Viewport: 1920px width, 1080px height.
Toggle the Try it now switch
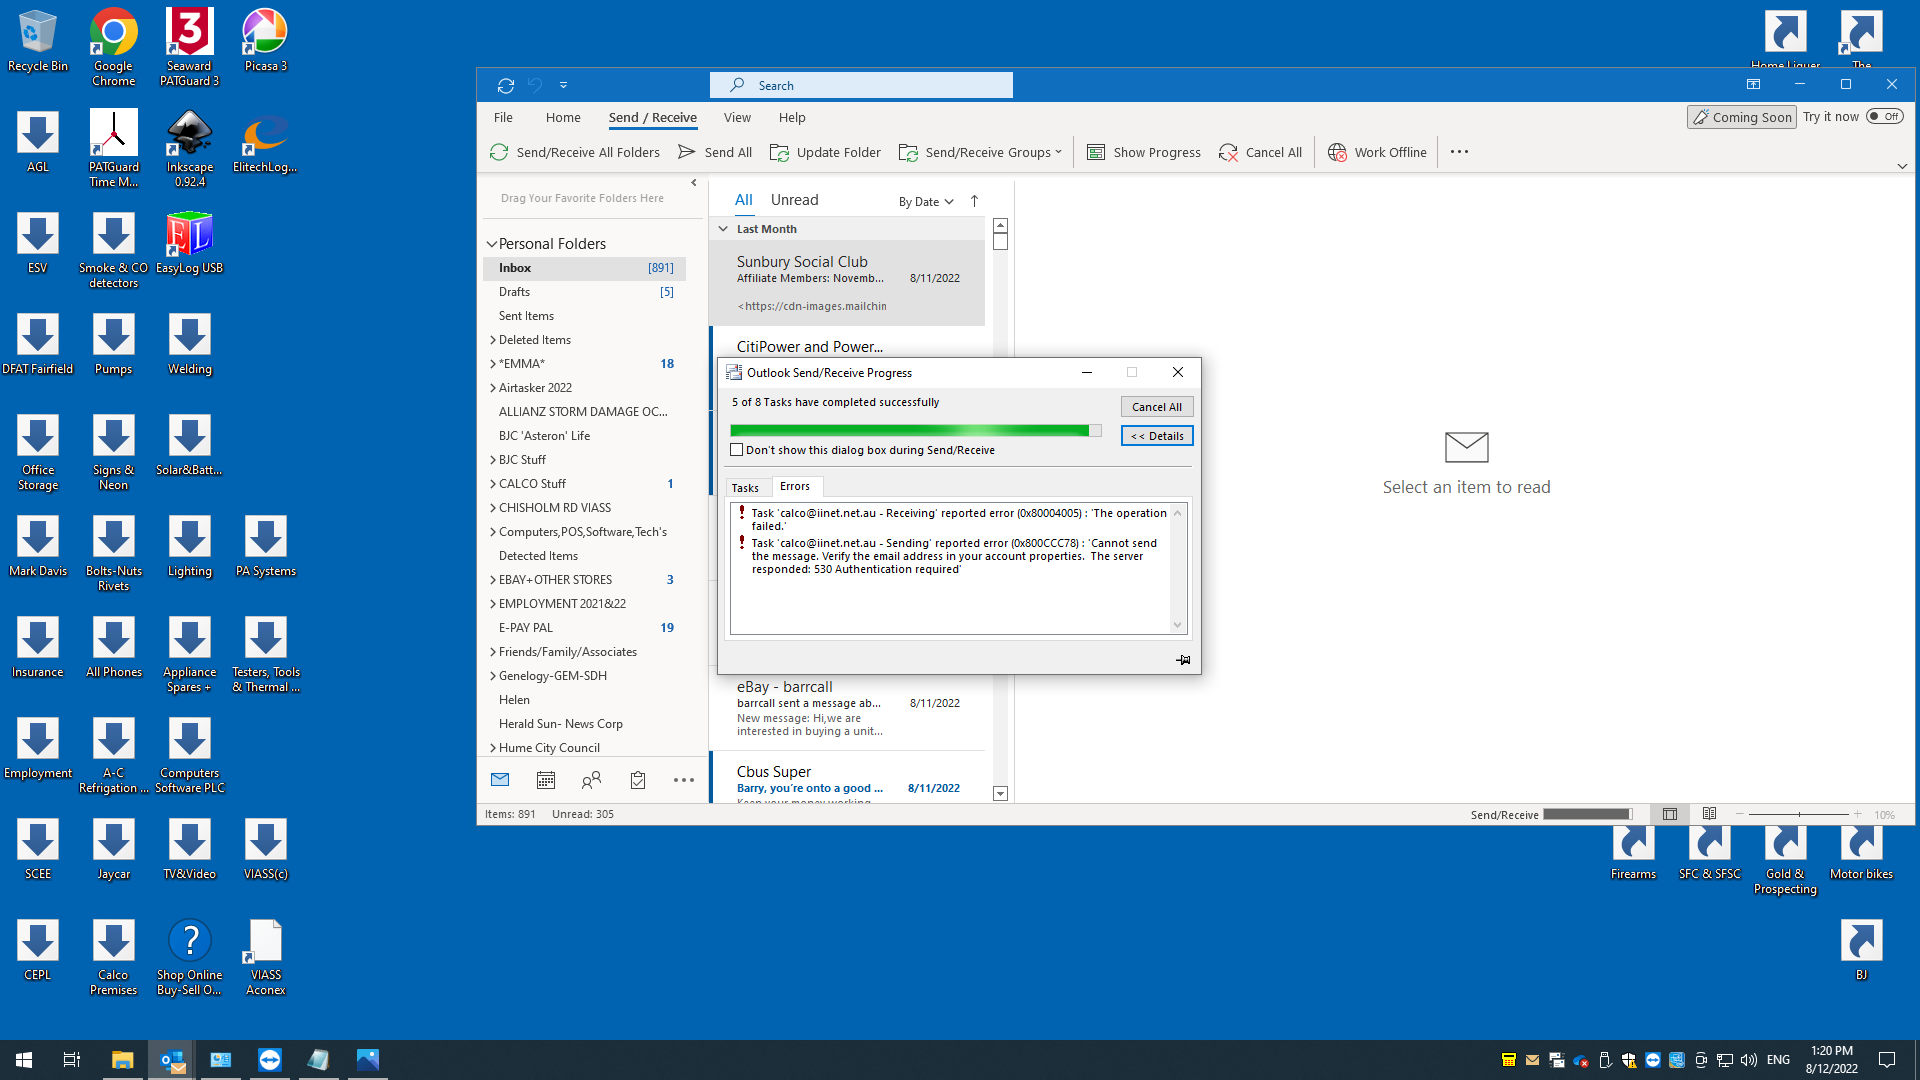click(x=1884, y=117)
